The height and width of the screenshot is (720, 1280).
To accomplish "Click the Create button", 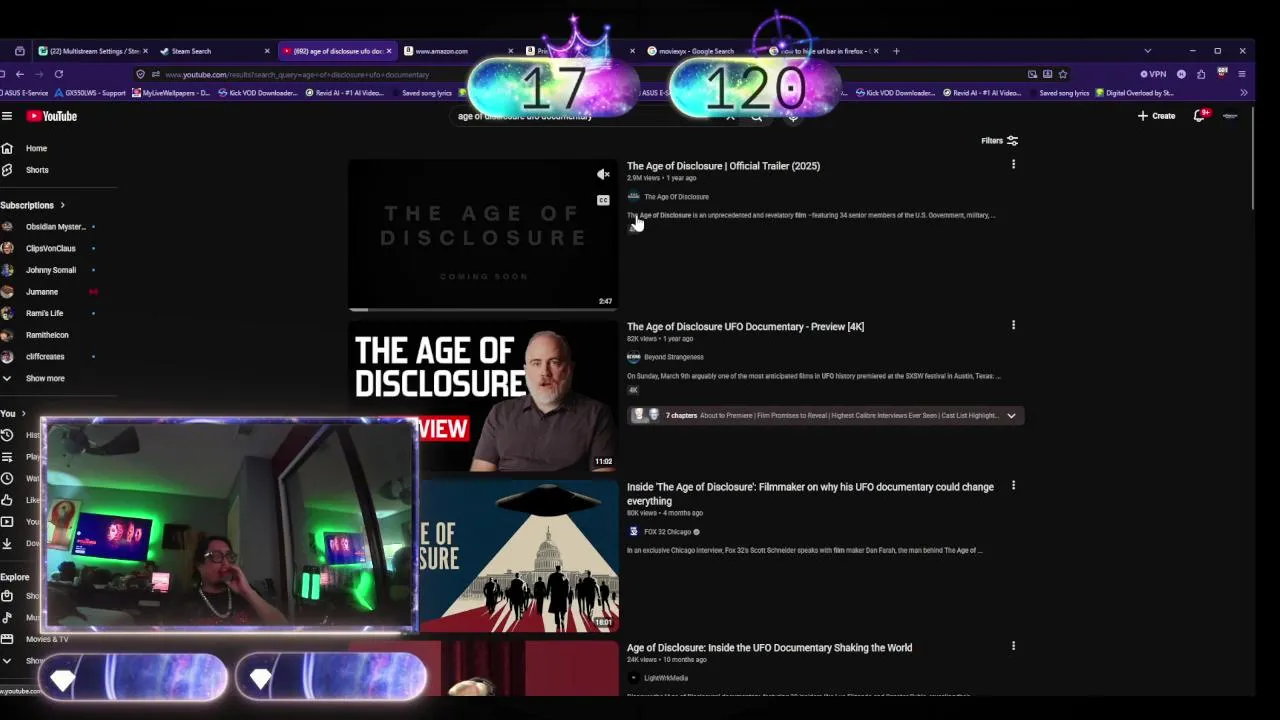I will [x=1156, y=116].
